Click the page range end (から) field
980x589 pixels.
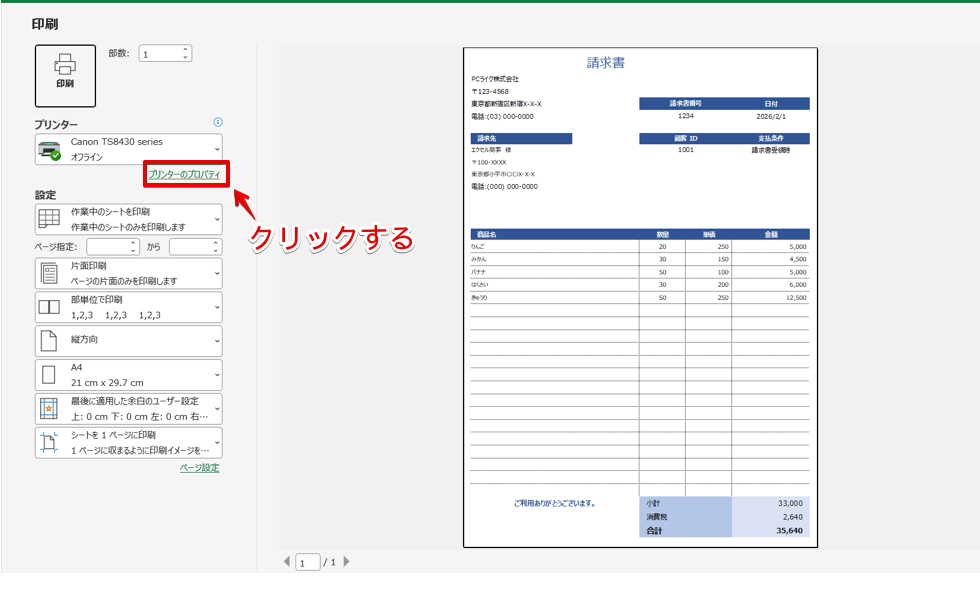[190, 246]
